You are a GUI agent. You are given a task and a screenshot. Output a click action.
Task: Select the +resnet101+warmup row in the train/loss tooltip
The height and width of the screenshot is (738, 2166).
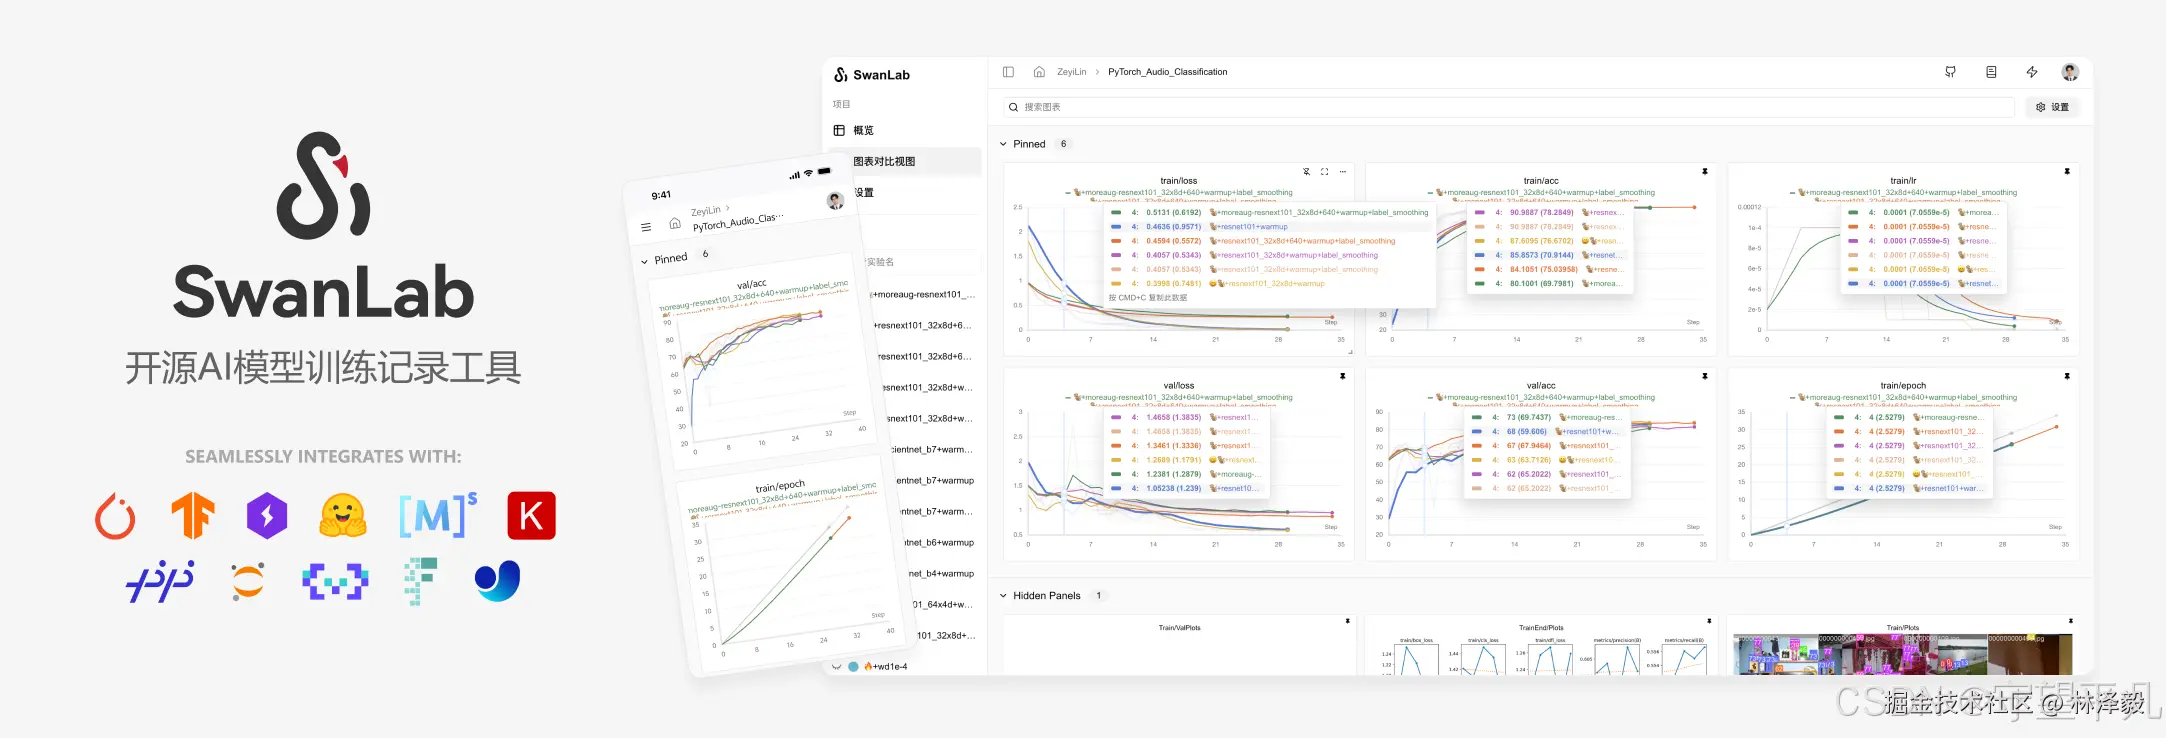(x=1270, y=227)
